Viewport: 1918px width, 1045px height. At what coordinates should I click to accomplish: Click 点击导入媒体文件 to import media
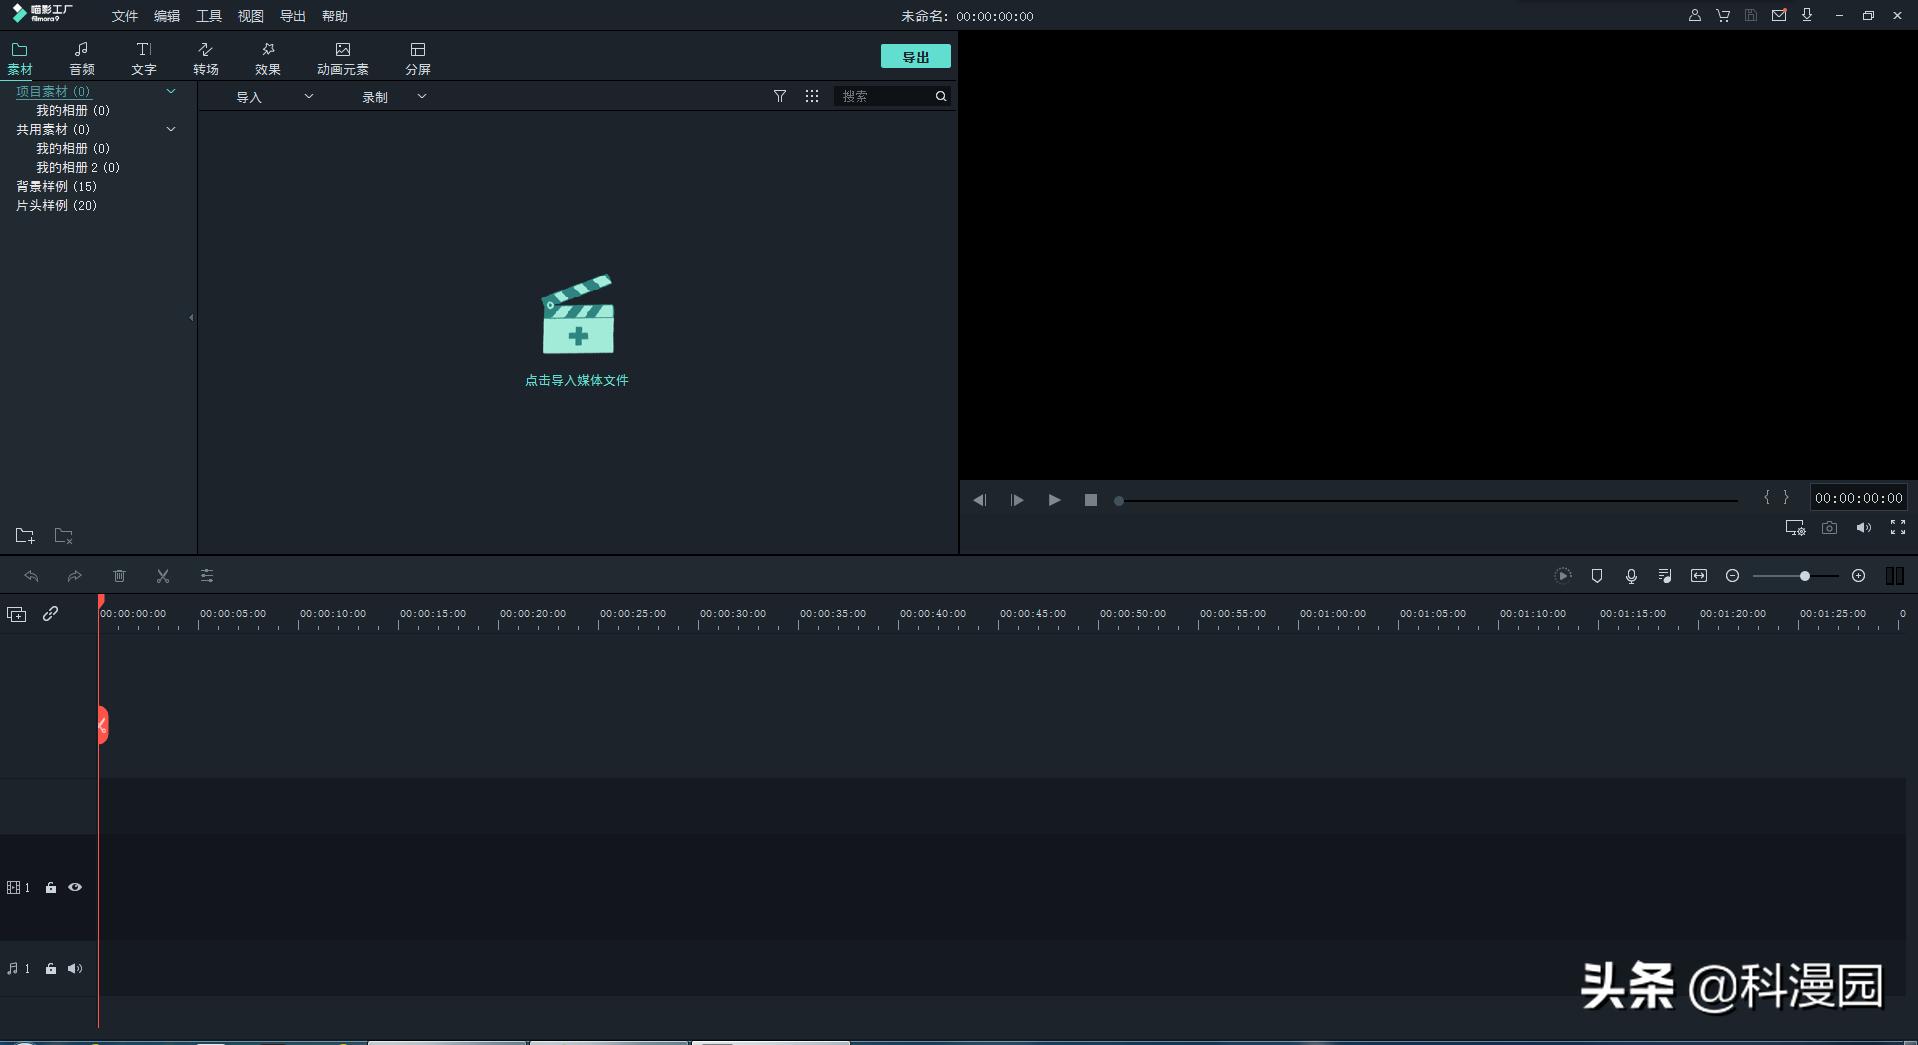click(x=577, y=380)
